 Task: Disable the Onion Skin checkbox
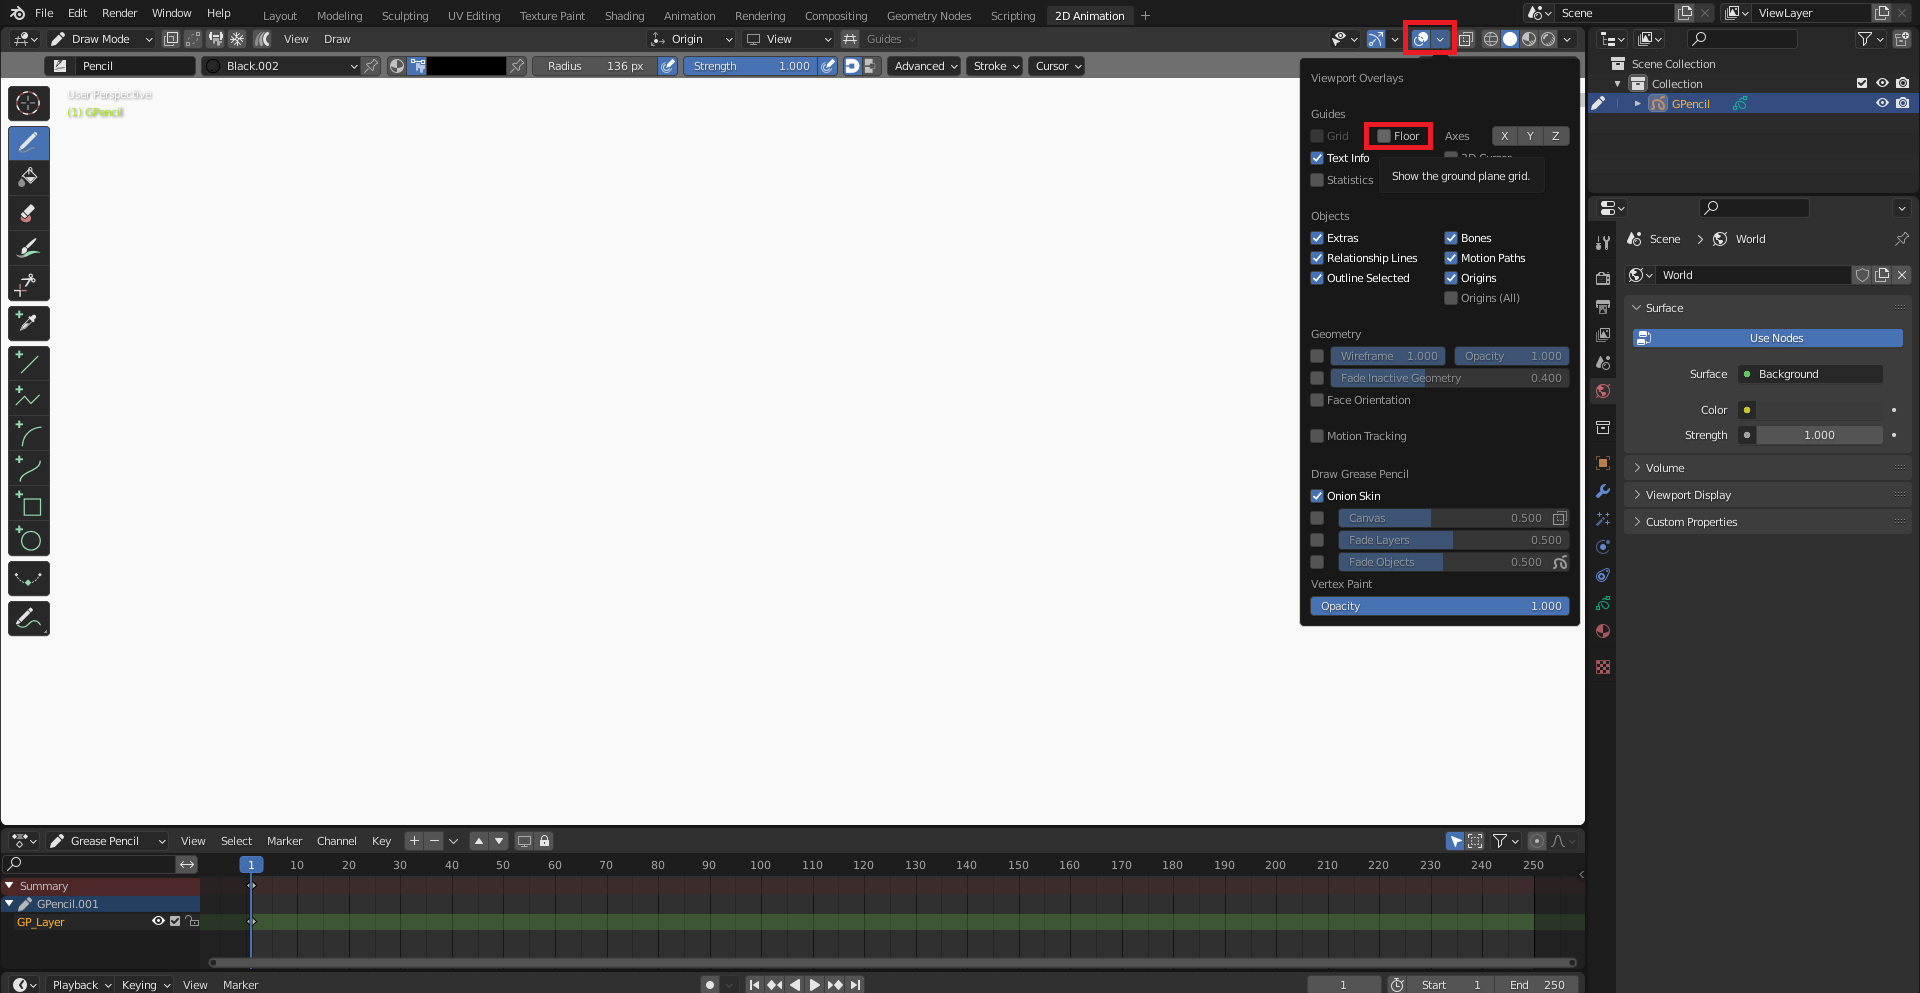(x=1317, y=496)
